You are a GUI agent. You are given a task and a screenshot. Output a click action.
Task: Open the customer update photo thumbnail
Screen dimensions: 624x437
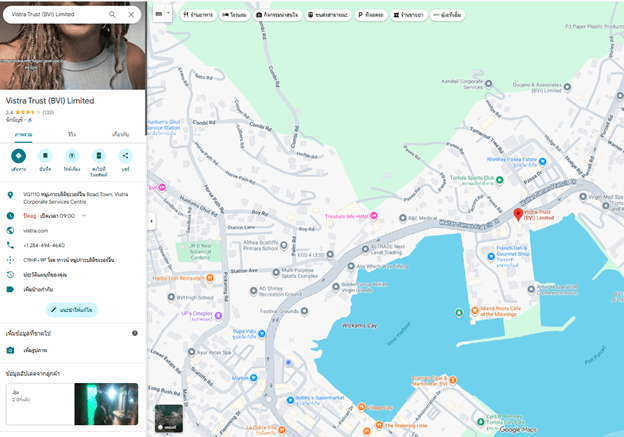click(x=106, y=404)
